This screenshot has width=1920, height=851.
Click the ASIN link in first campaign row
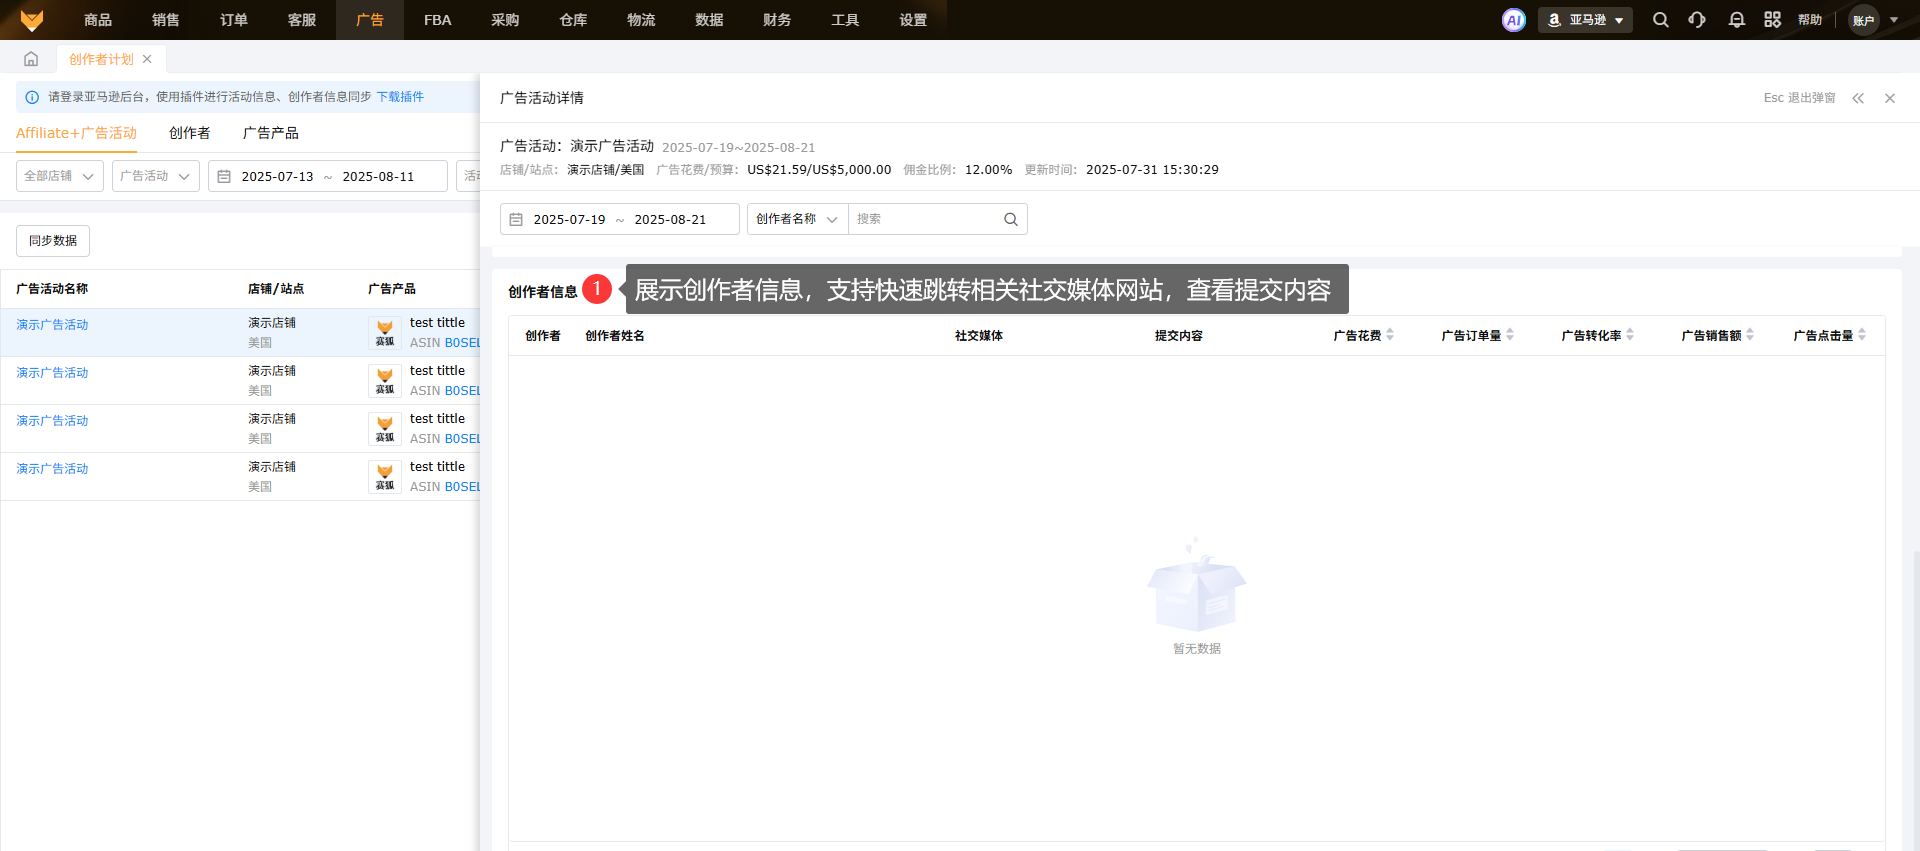(x=462, y=343)
